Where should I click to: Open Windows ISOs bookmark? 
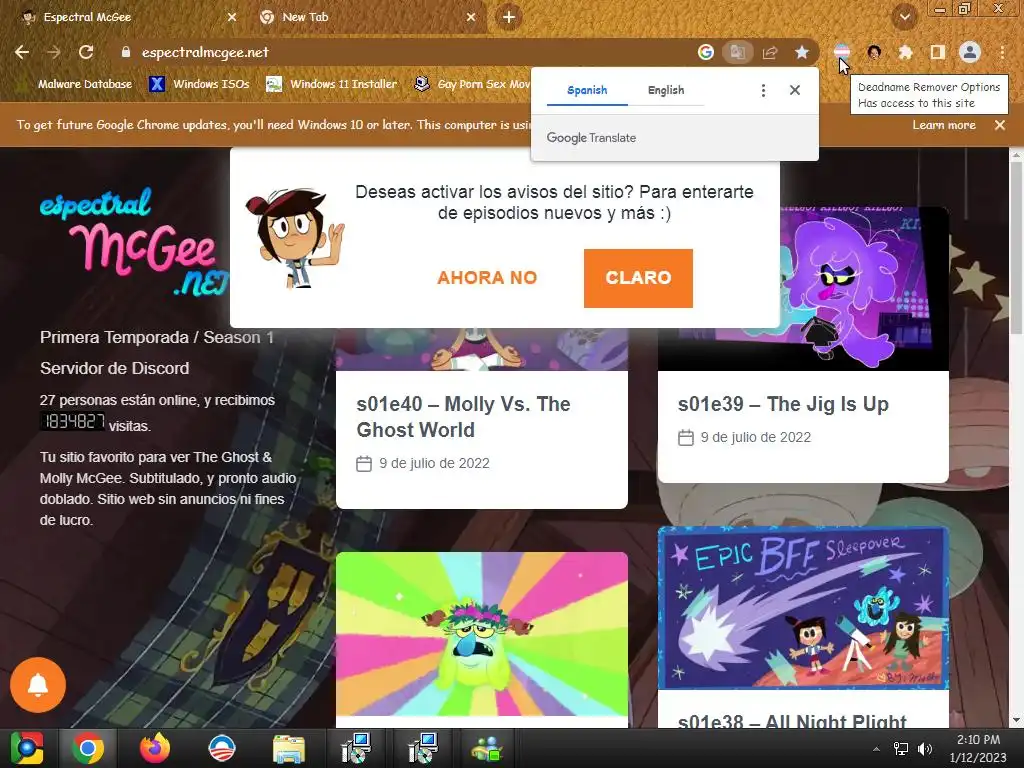(x=199, y=84)
